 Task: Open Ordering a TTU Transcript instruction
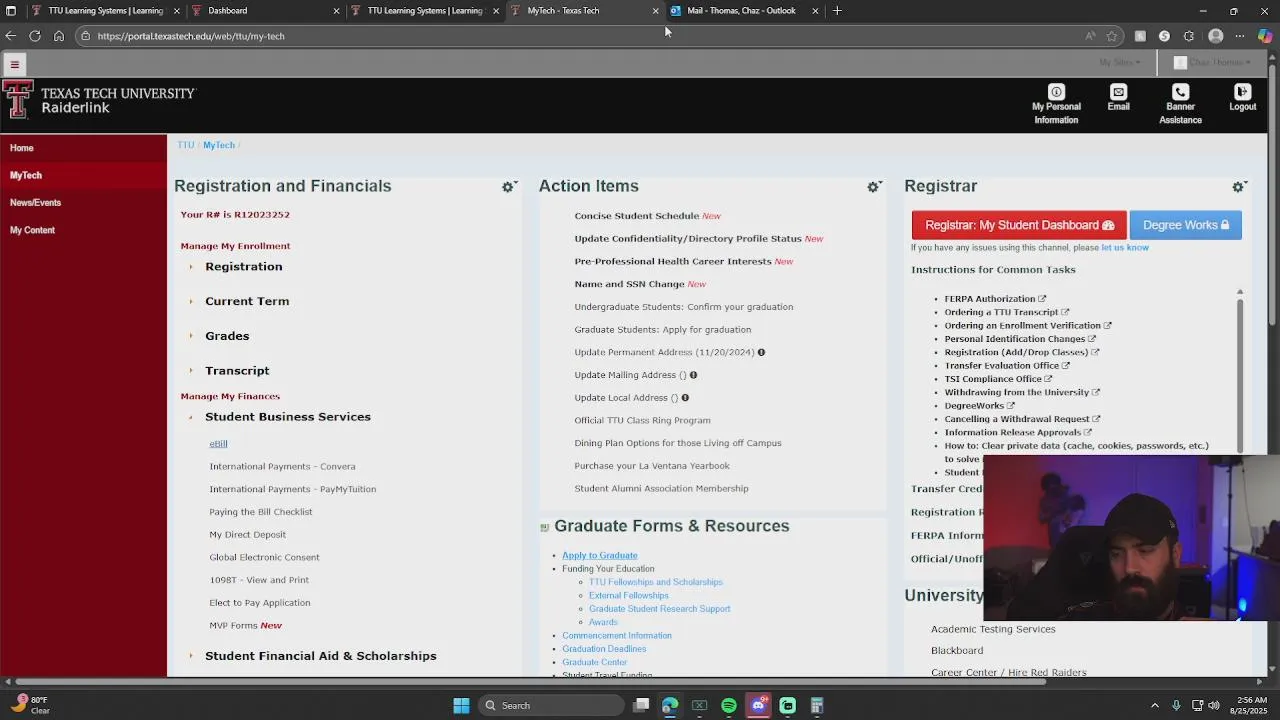pyautogui.click(x=1002, y=312)
